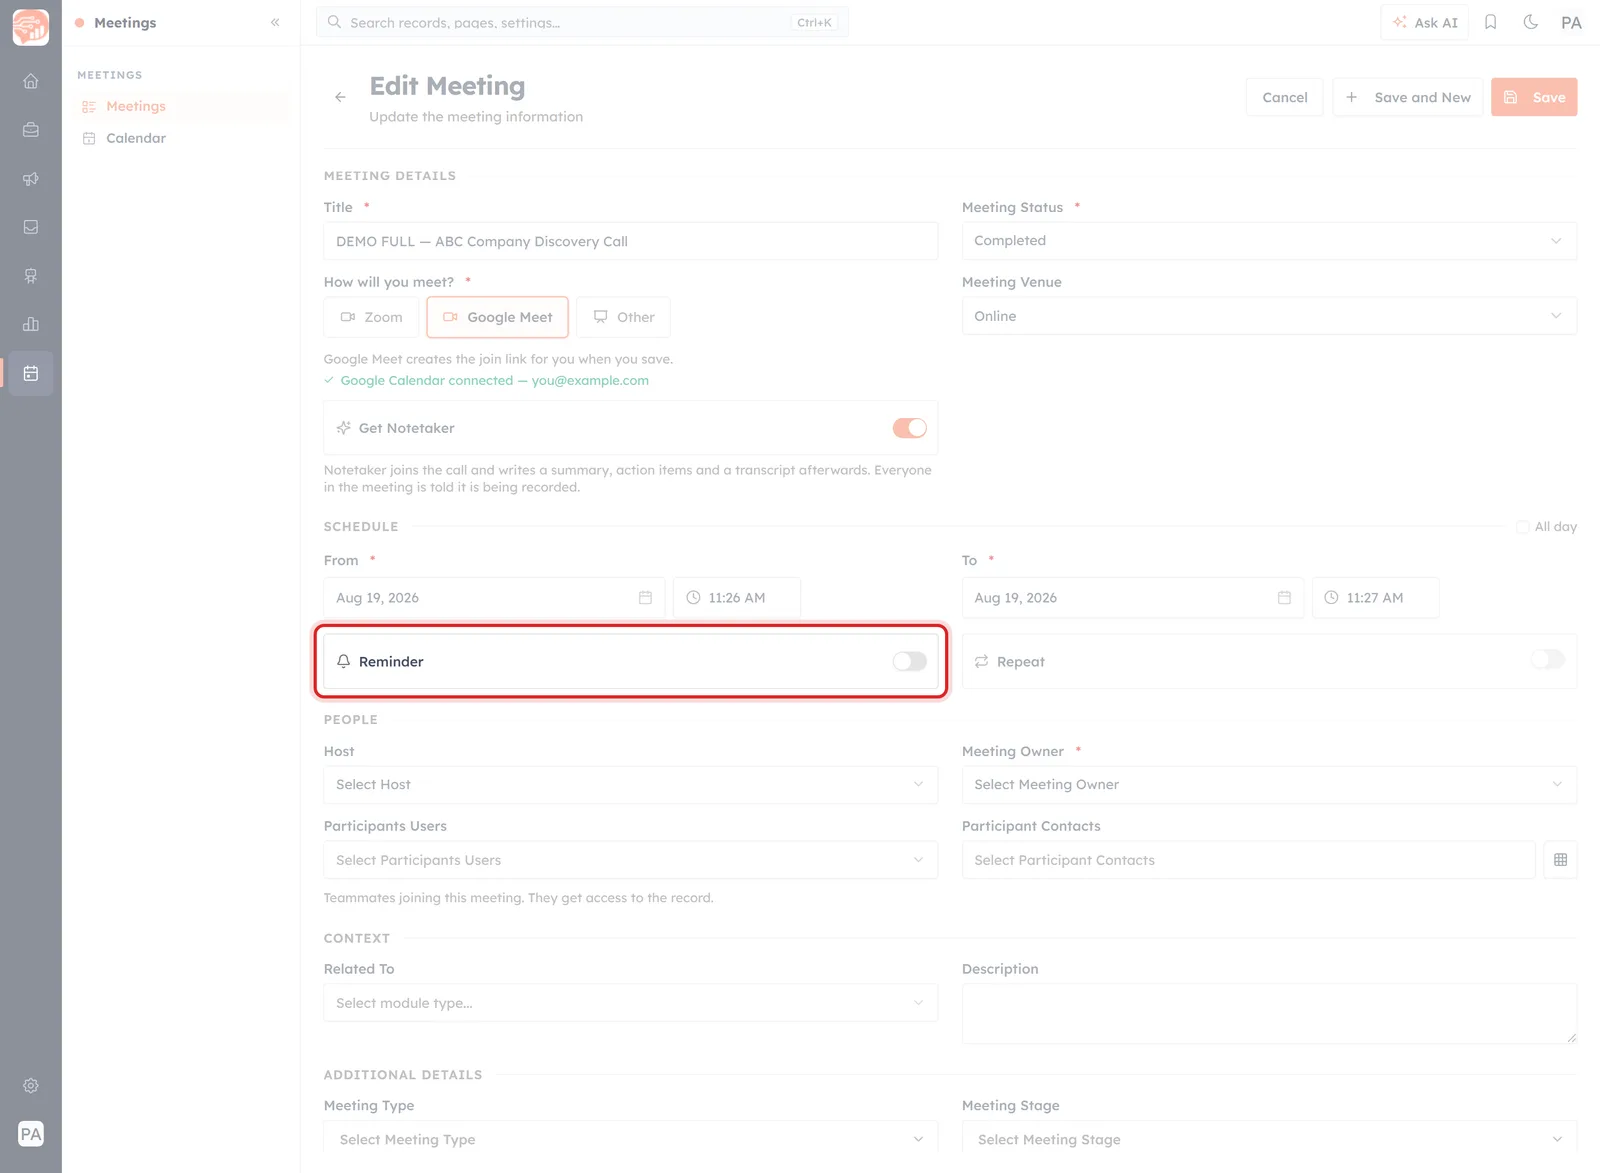The height and width of the screenshot is (1173, 1600).
Task: Open the Related To module type dropdown
Action: [630, 1003]
